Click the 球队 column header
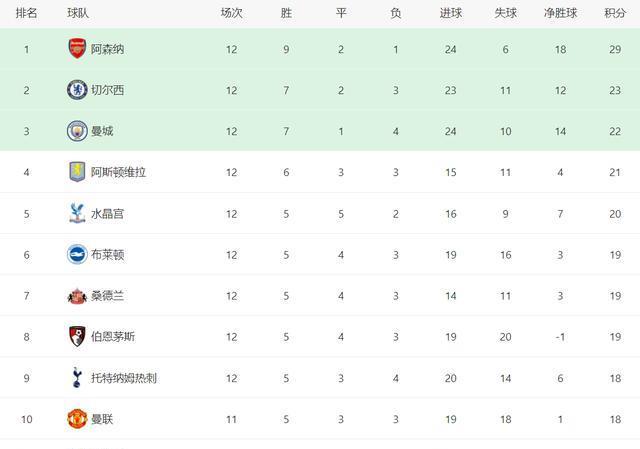640x449 pixels. click(x=78, y=13)
